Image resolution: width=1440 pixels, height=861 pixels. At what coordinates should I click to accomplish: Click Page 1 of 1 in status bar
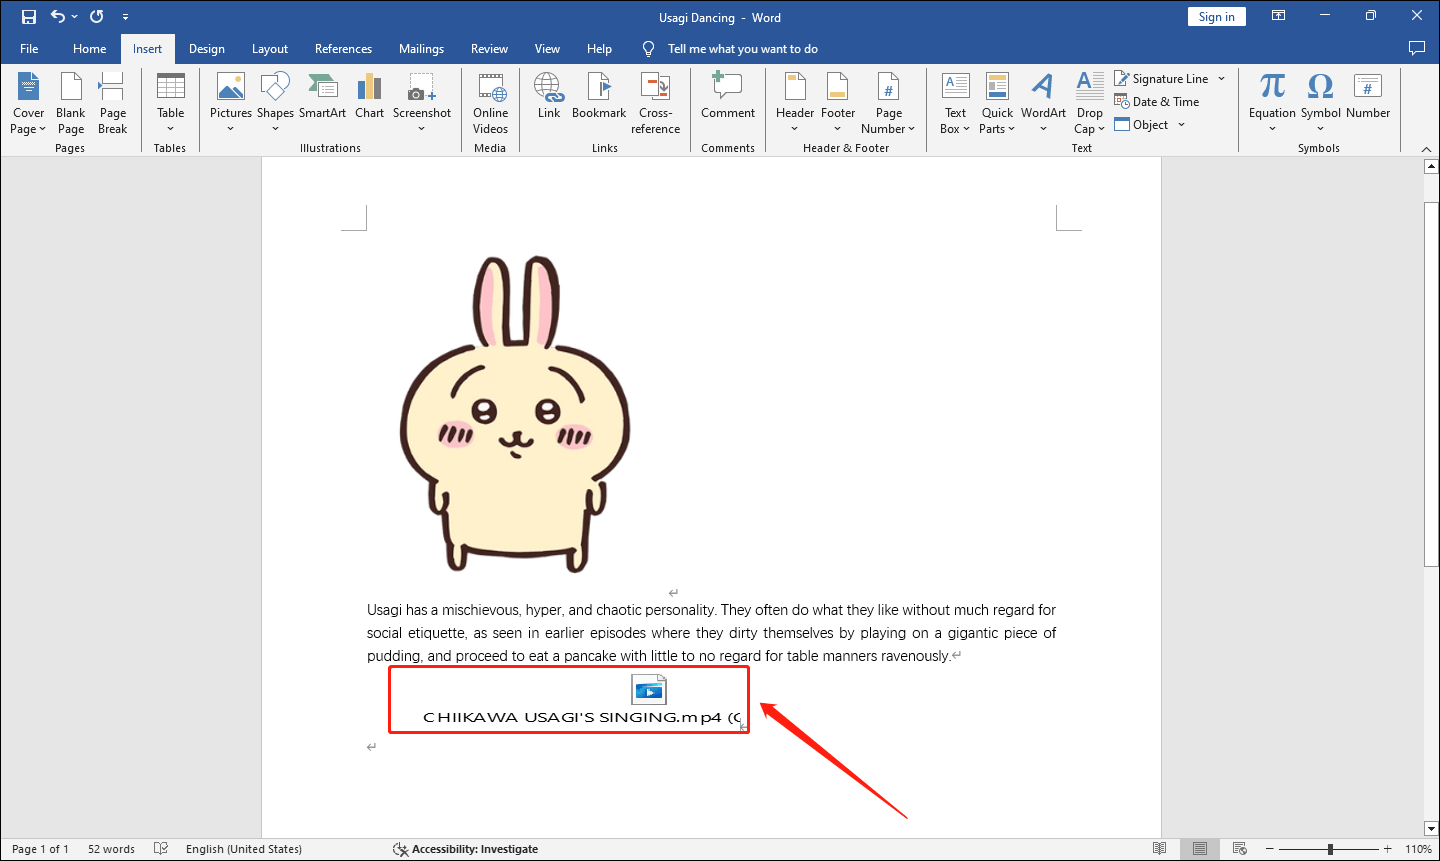40,849
